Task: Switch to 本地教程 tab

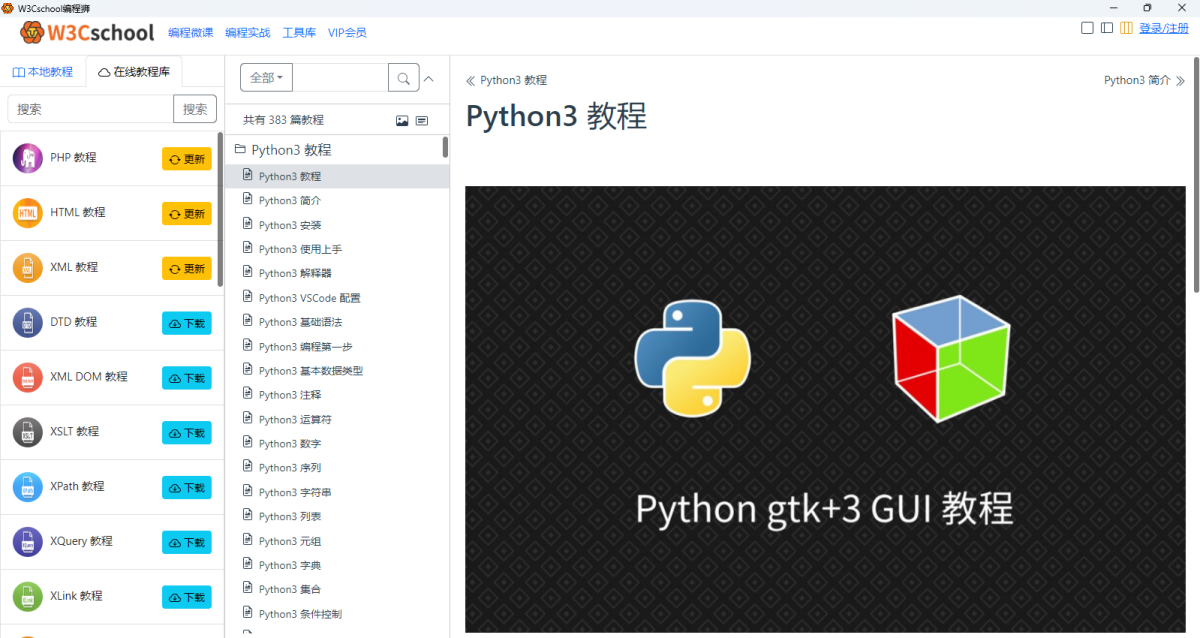Action: click(x=43, y=72)
